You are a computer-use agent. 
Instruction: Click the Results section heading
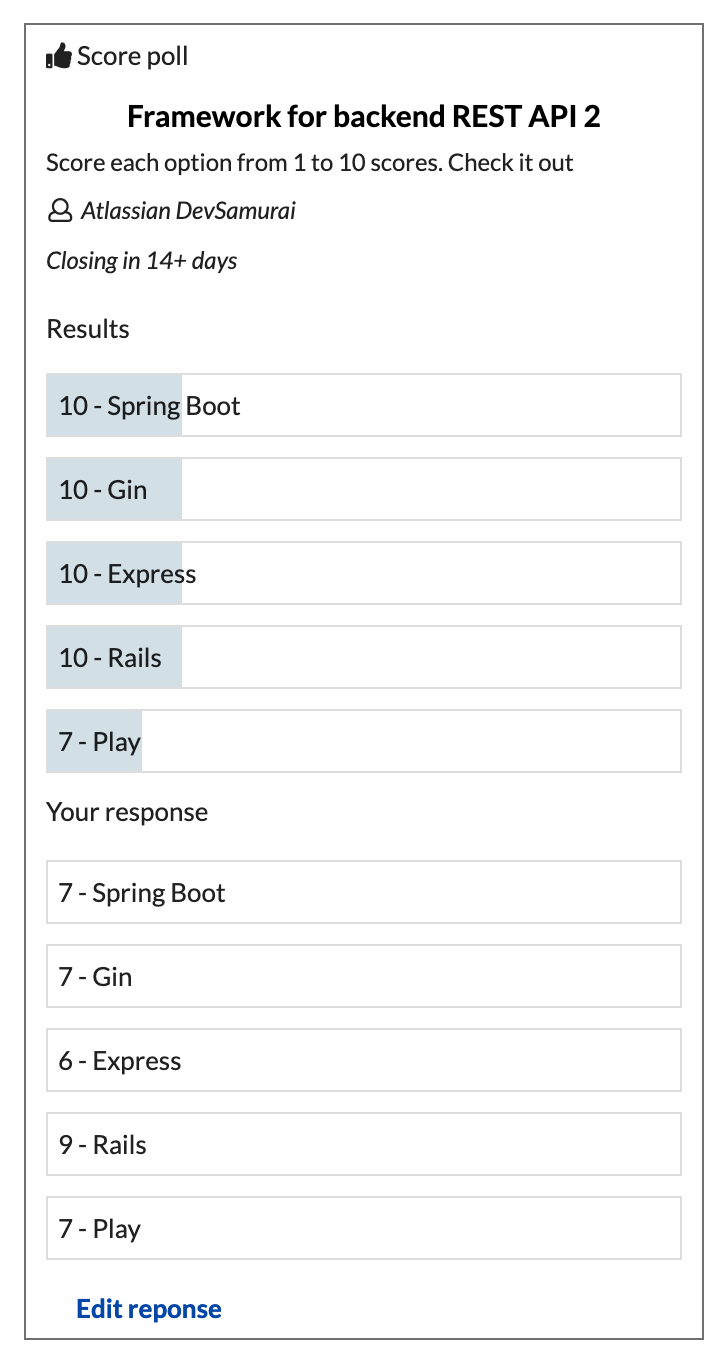pyautogui.click(x=88, y=329)
